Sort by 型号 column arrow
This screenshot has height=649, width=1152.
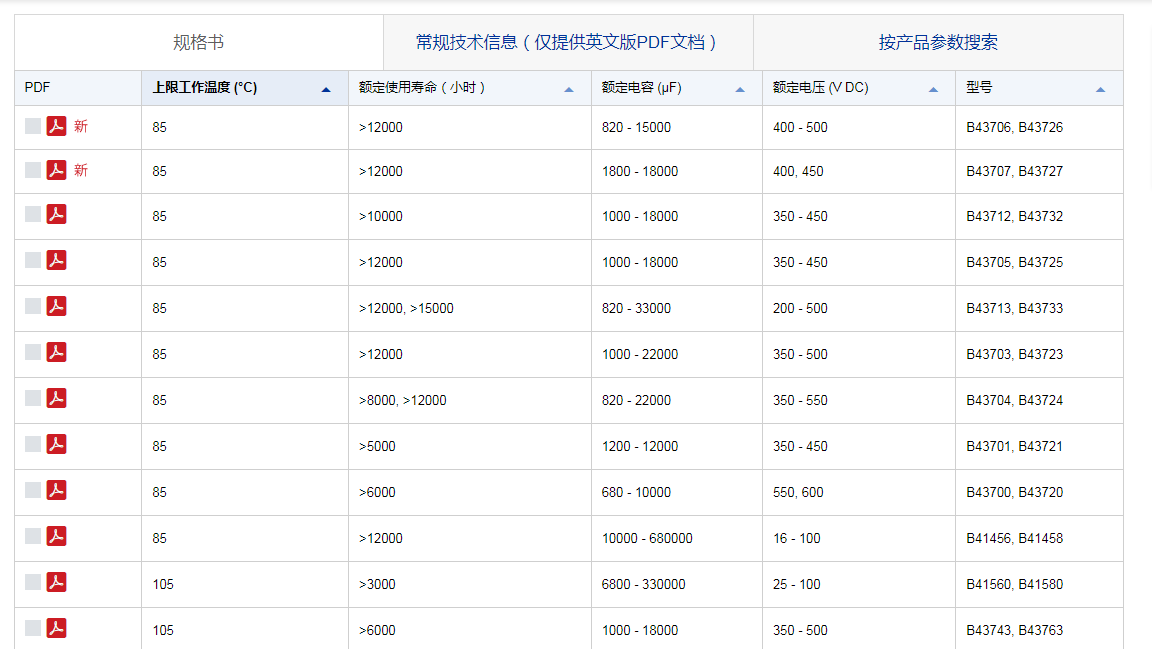coord(1100,89)
